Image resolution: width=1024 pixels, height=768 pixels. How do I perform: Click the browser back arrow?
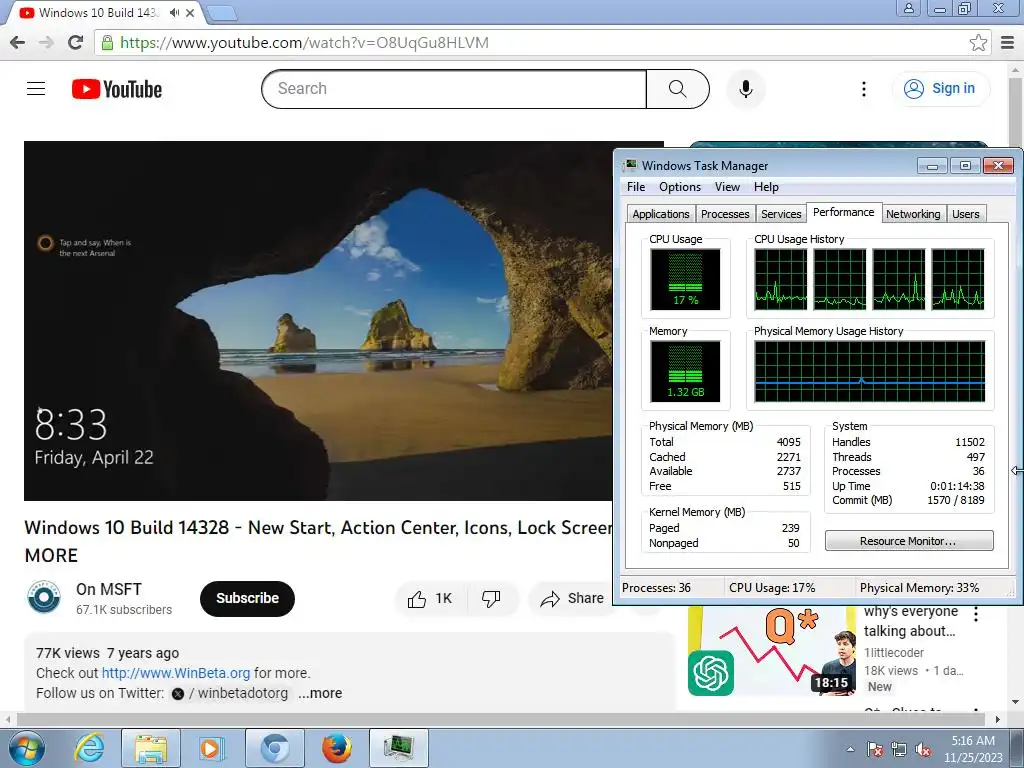[x=18, y=42]
